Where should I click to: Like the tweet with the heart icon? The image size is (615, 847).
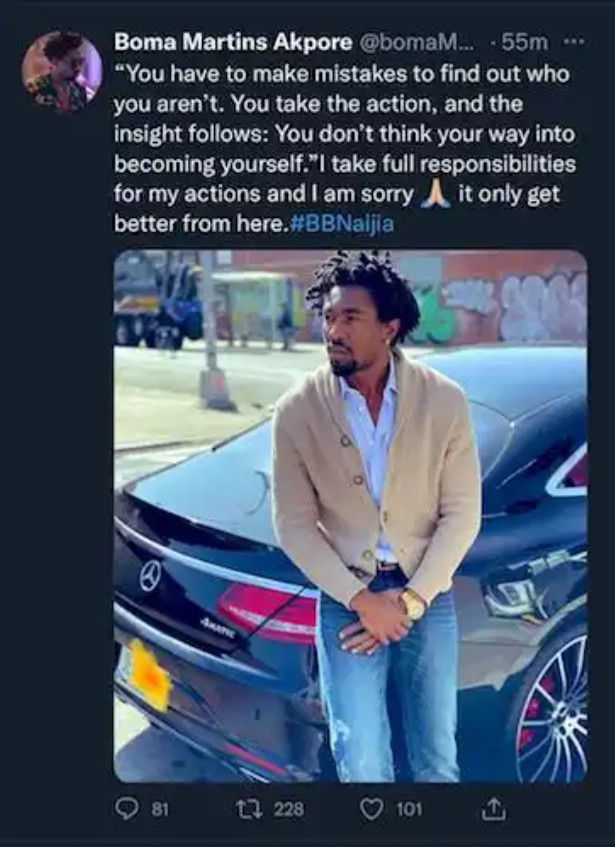(371, 809)
